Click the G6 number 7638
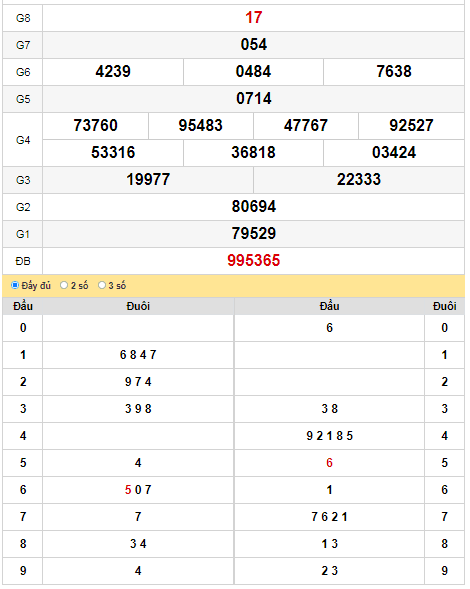 click(x=394, y=72)
